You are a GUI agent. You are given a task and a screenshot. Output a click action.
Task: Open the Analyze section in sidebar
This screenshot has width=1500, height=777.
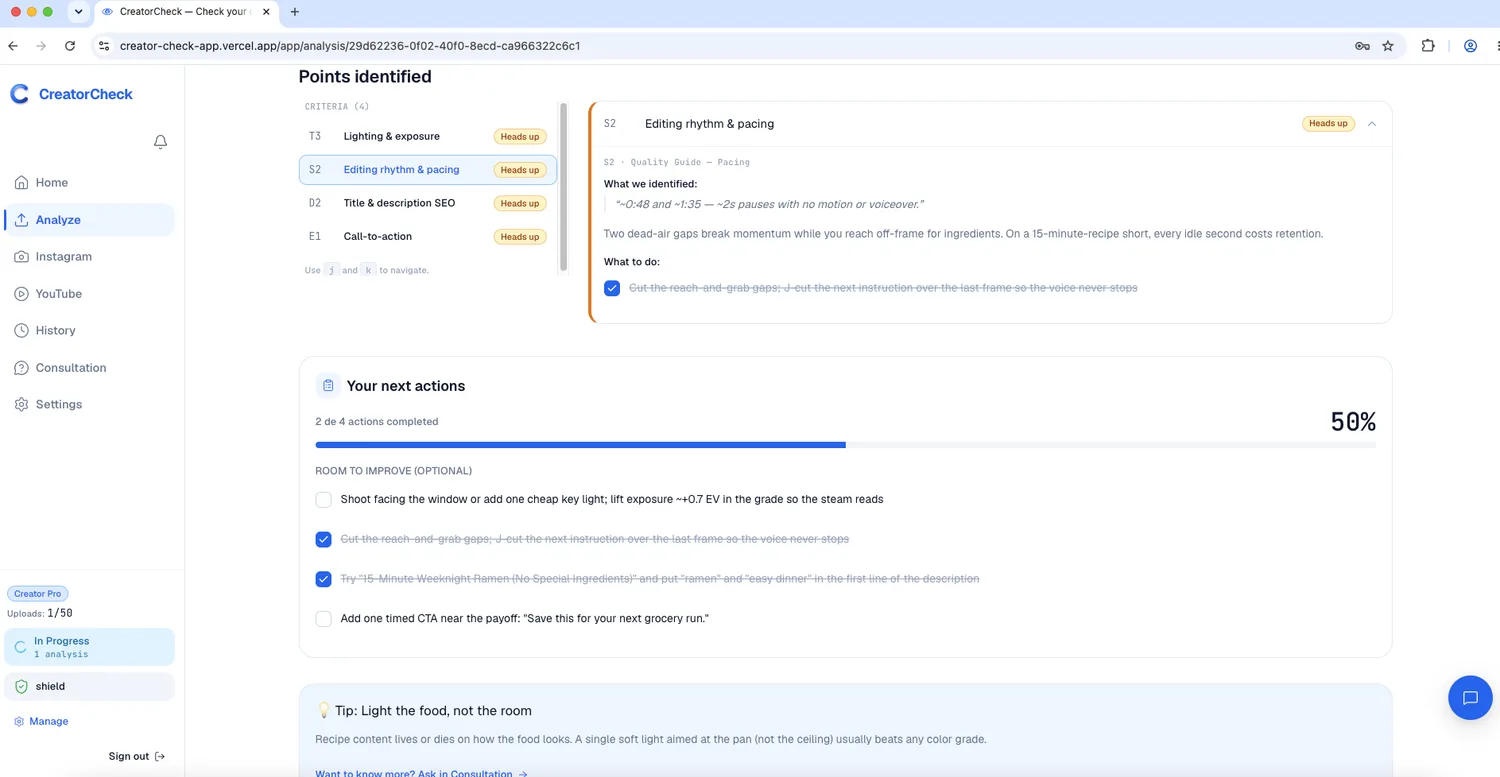tap(89, 220)
